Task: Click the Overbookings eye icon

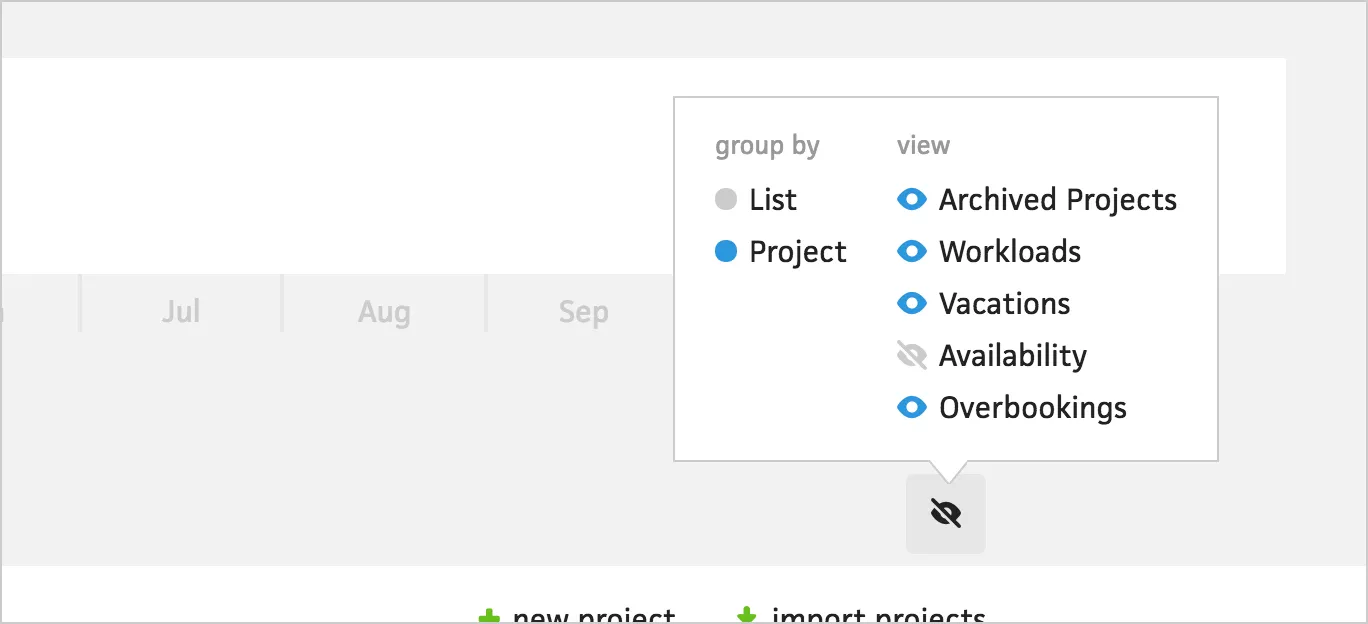Action: coord(912,407)
